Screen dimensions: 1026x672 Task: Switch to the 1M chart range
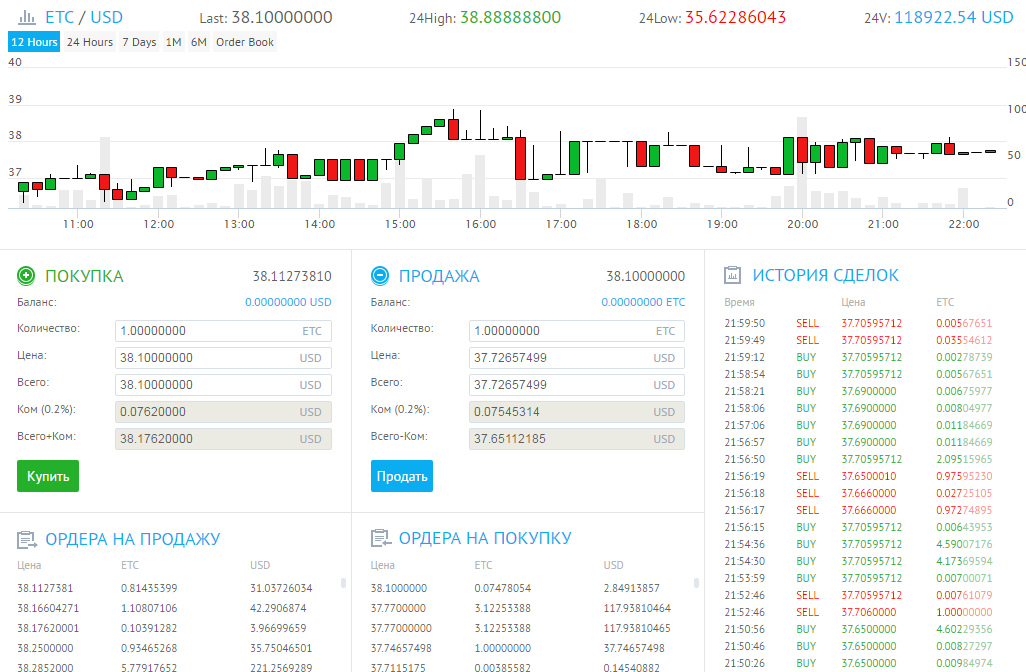174,42
